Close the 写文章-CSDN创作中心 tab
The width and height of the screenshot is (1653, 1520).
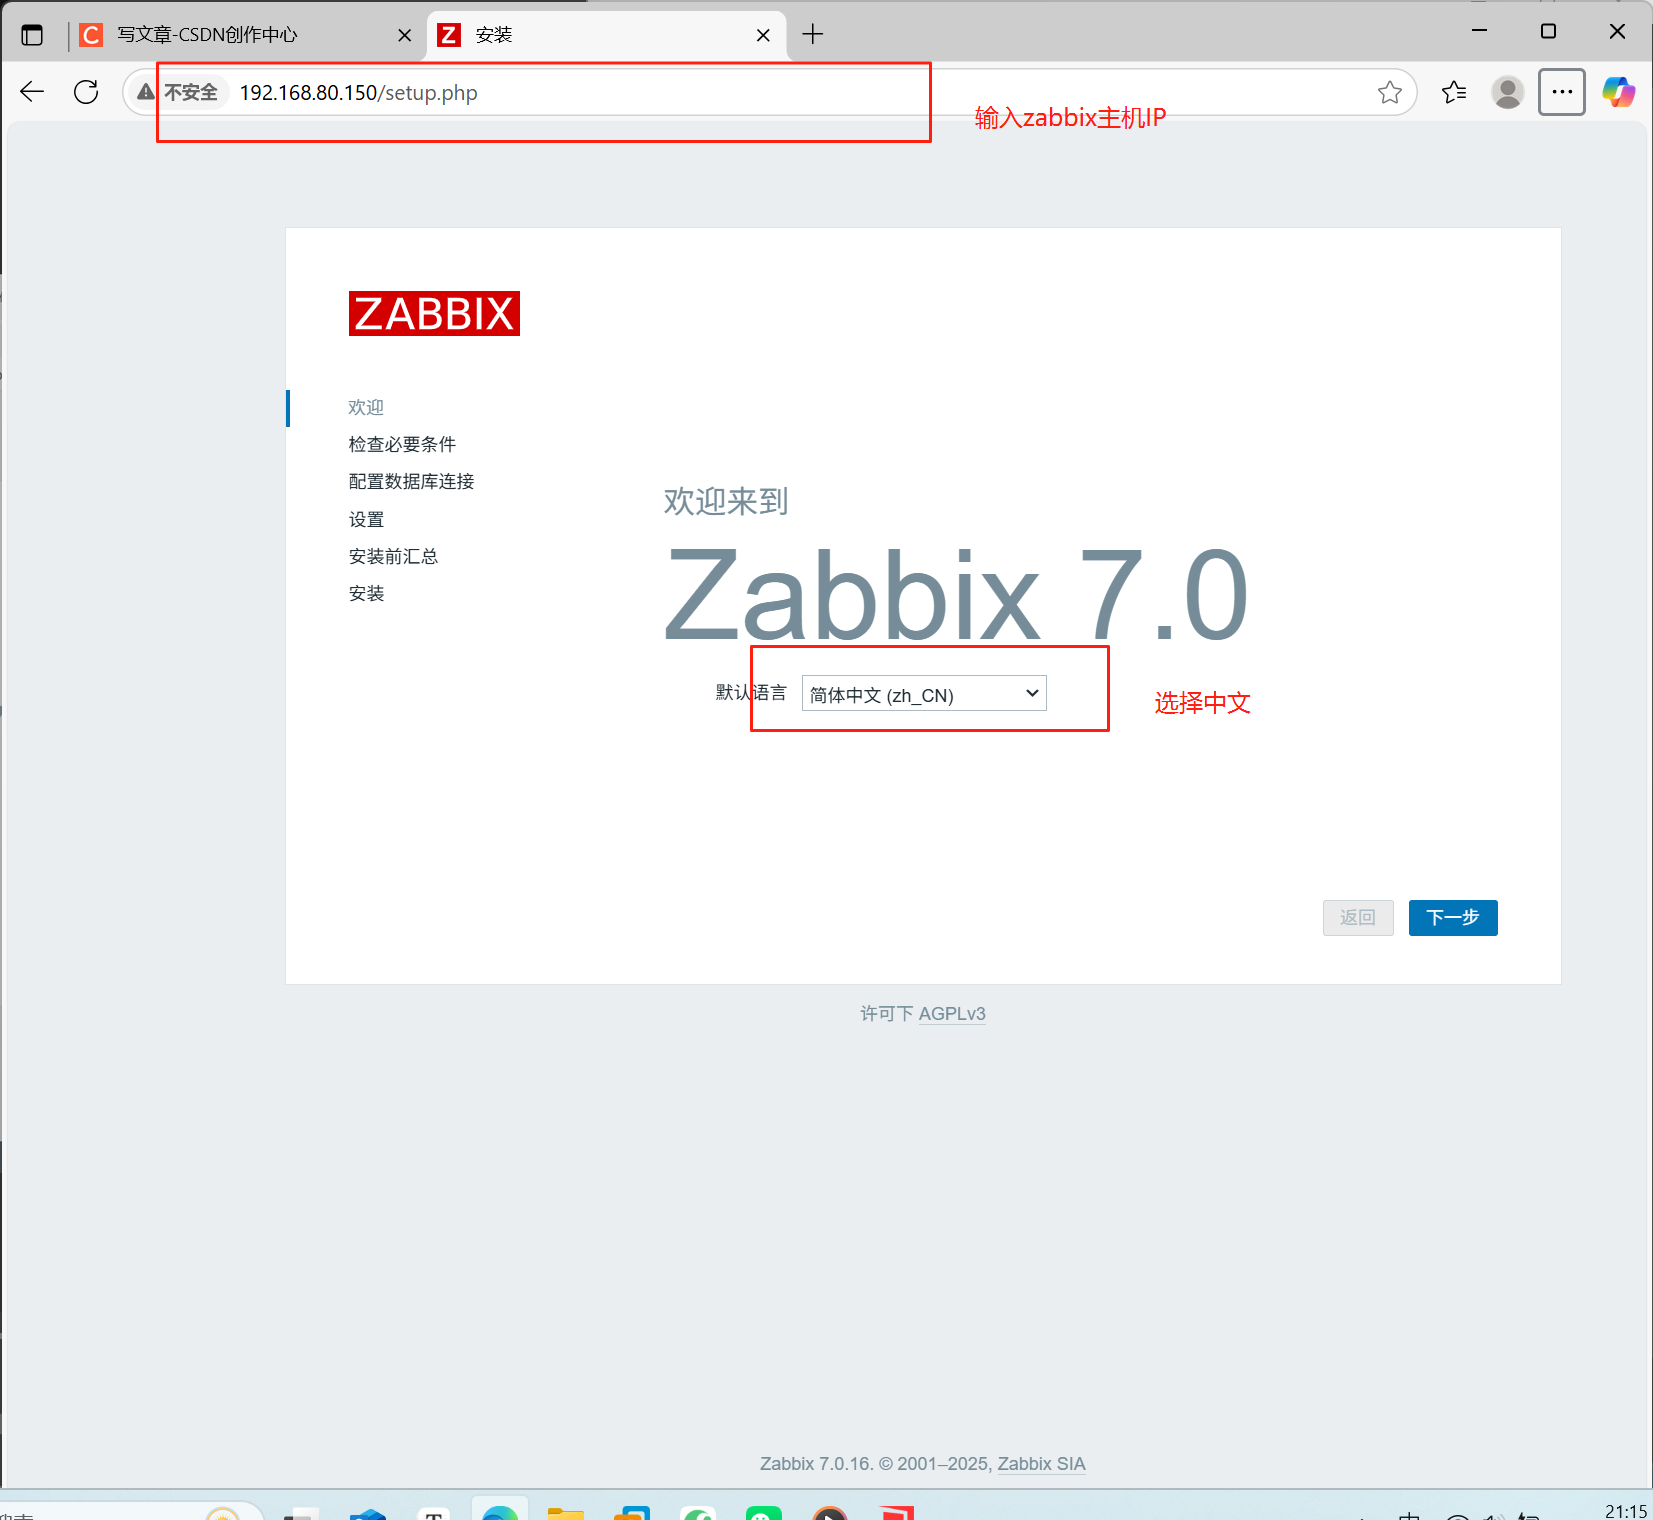click(405, 35)
